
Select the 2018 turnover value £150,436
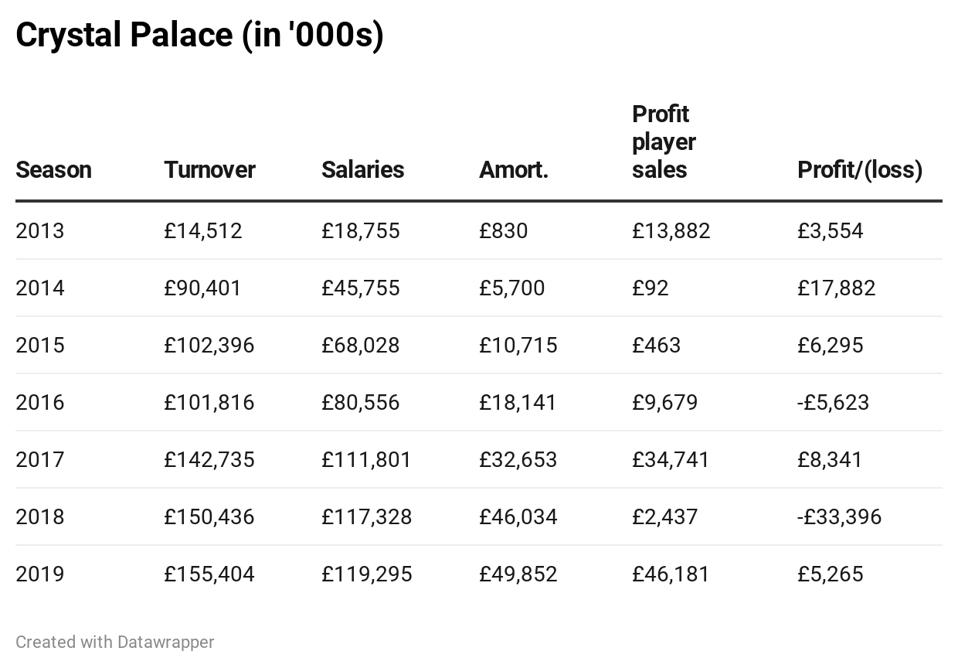tap(209, 517)
